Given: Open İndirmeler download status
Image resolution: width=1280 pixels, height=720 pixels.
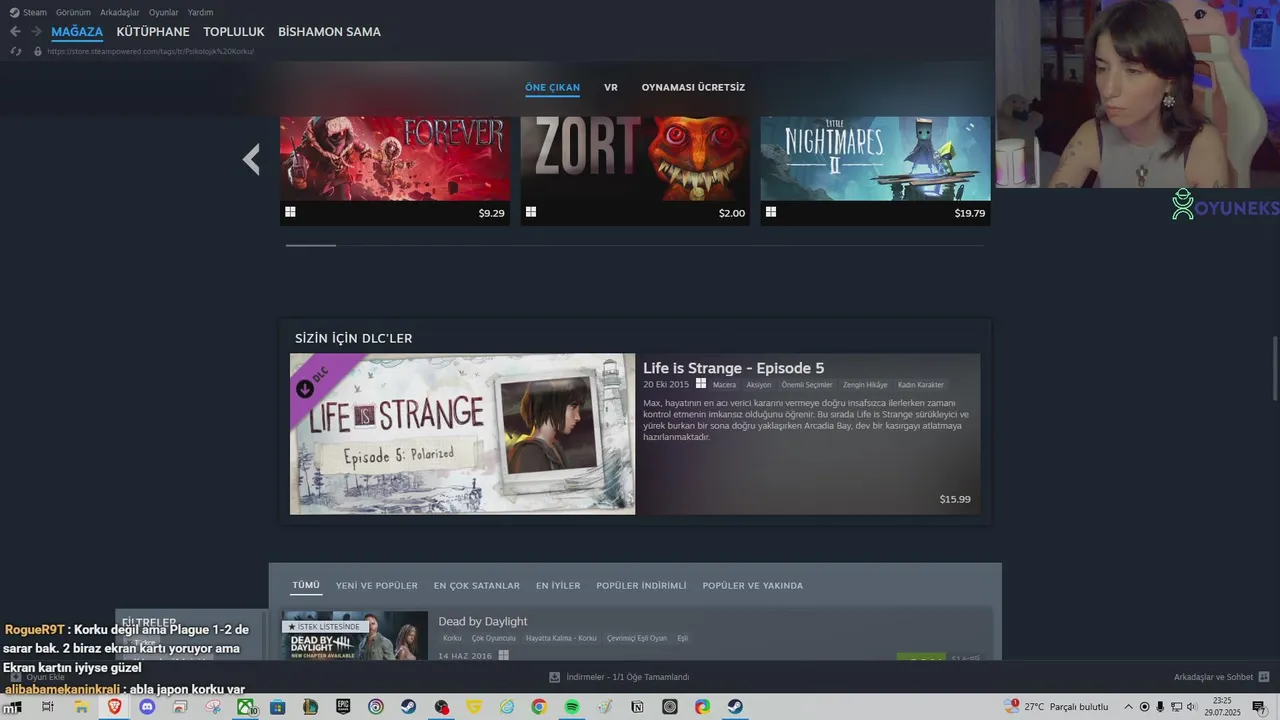Looking at the screenshot, I should 627,677.
